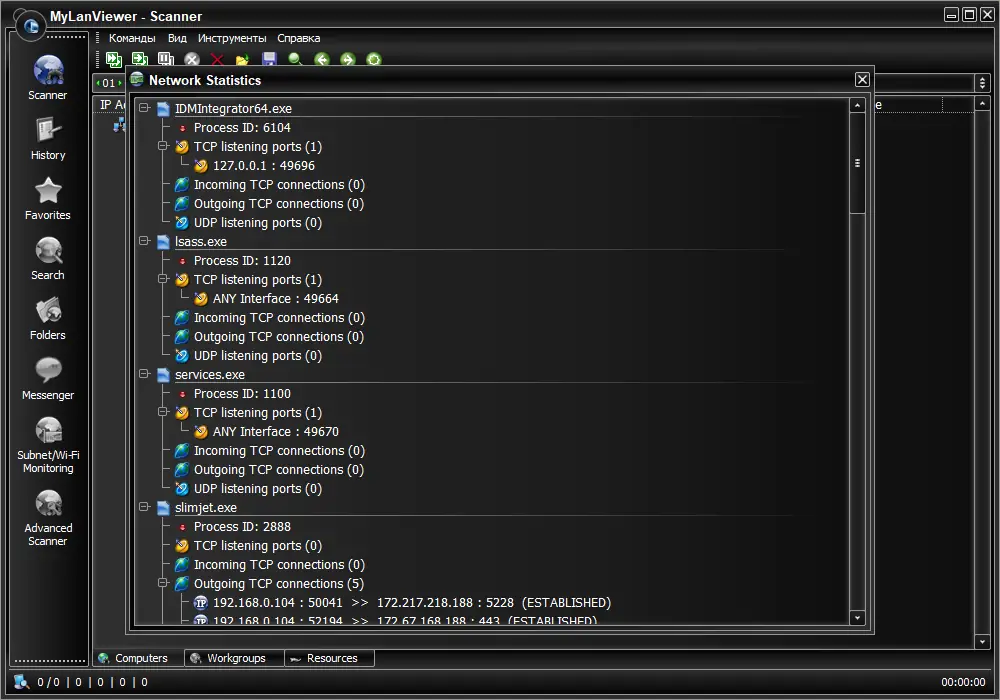The image size is (1000, 700).
Task: Switch to the Resources tab
Action: pyautogui.click(x=330, y=658)
